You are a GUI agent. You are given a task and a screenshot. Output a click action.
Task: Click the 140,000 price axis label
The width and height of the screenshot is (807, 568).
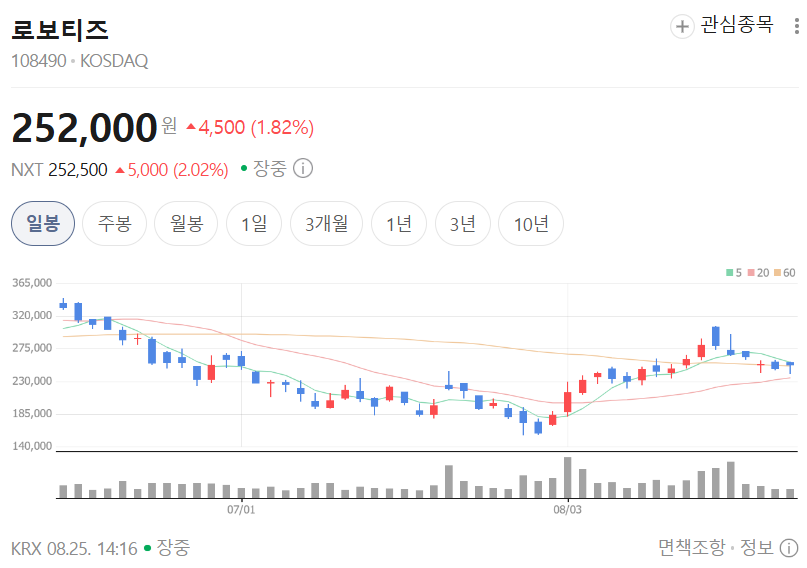(32, 446)
